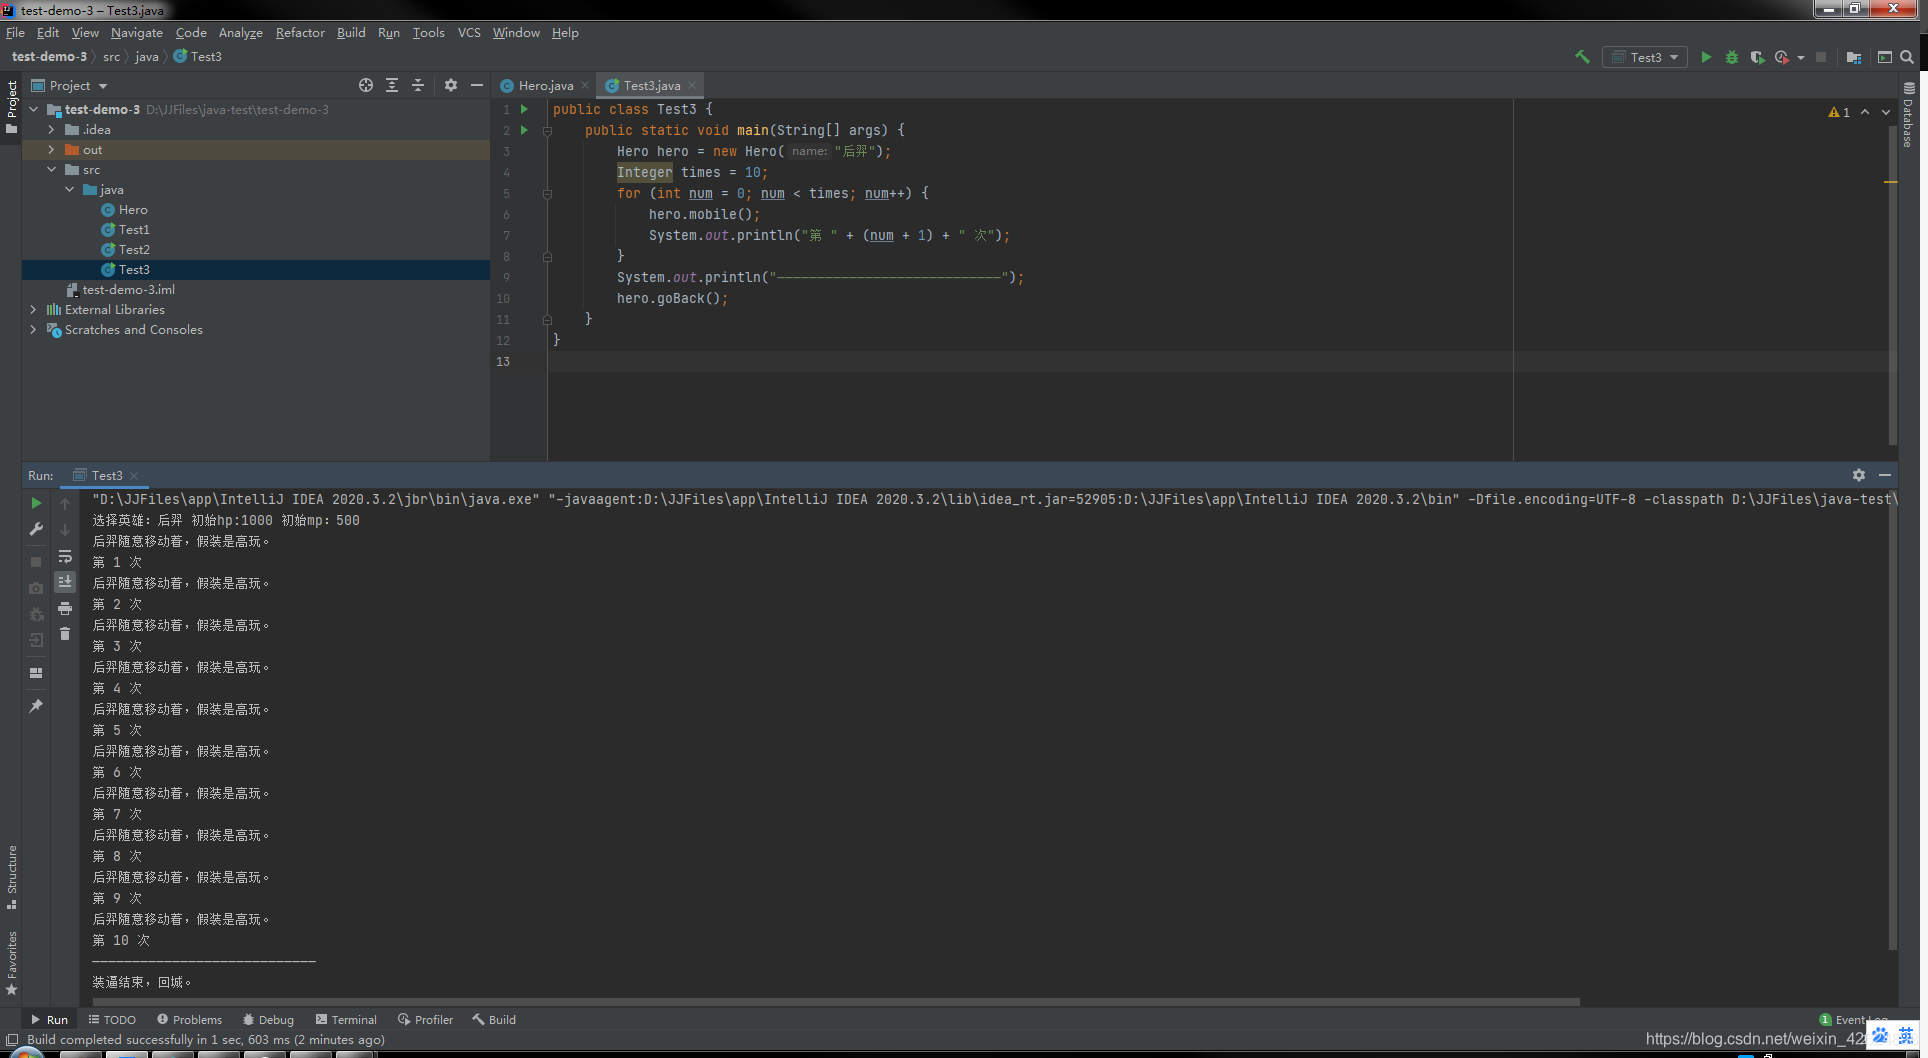The height and width of the screenshot is (1058, 1928).
Task: Open the TODO tool window
Action: tap(112, 1020)
